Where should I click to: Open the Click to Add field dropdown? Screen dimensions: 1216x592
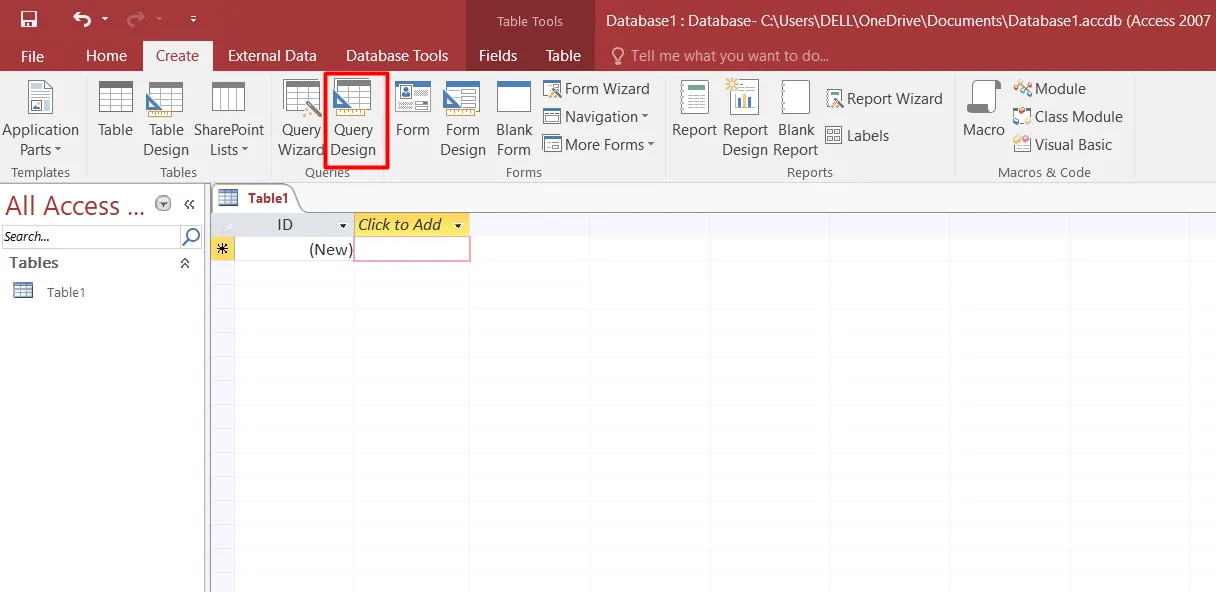[457, 225]
